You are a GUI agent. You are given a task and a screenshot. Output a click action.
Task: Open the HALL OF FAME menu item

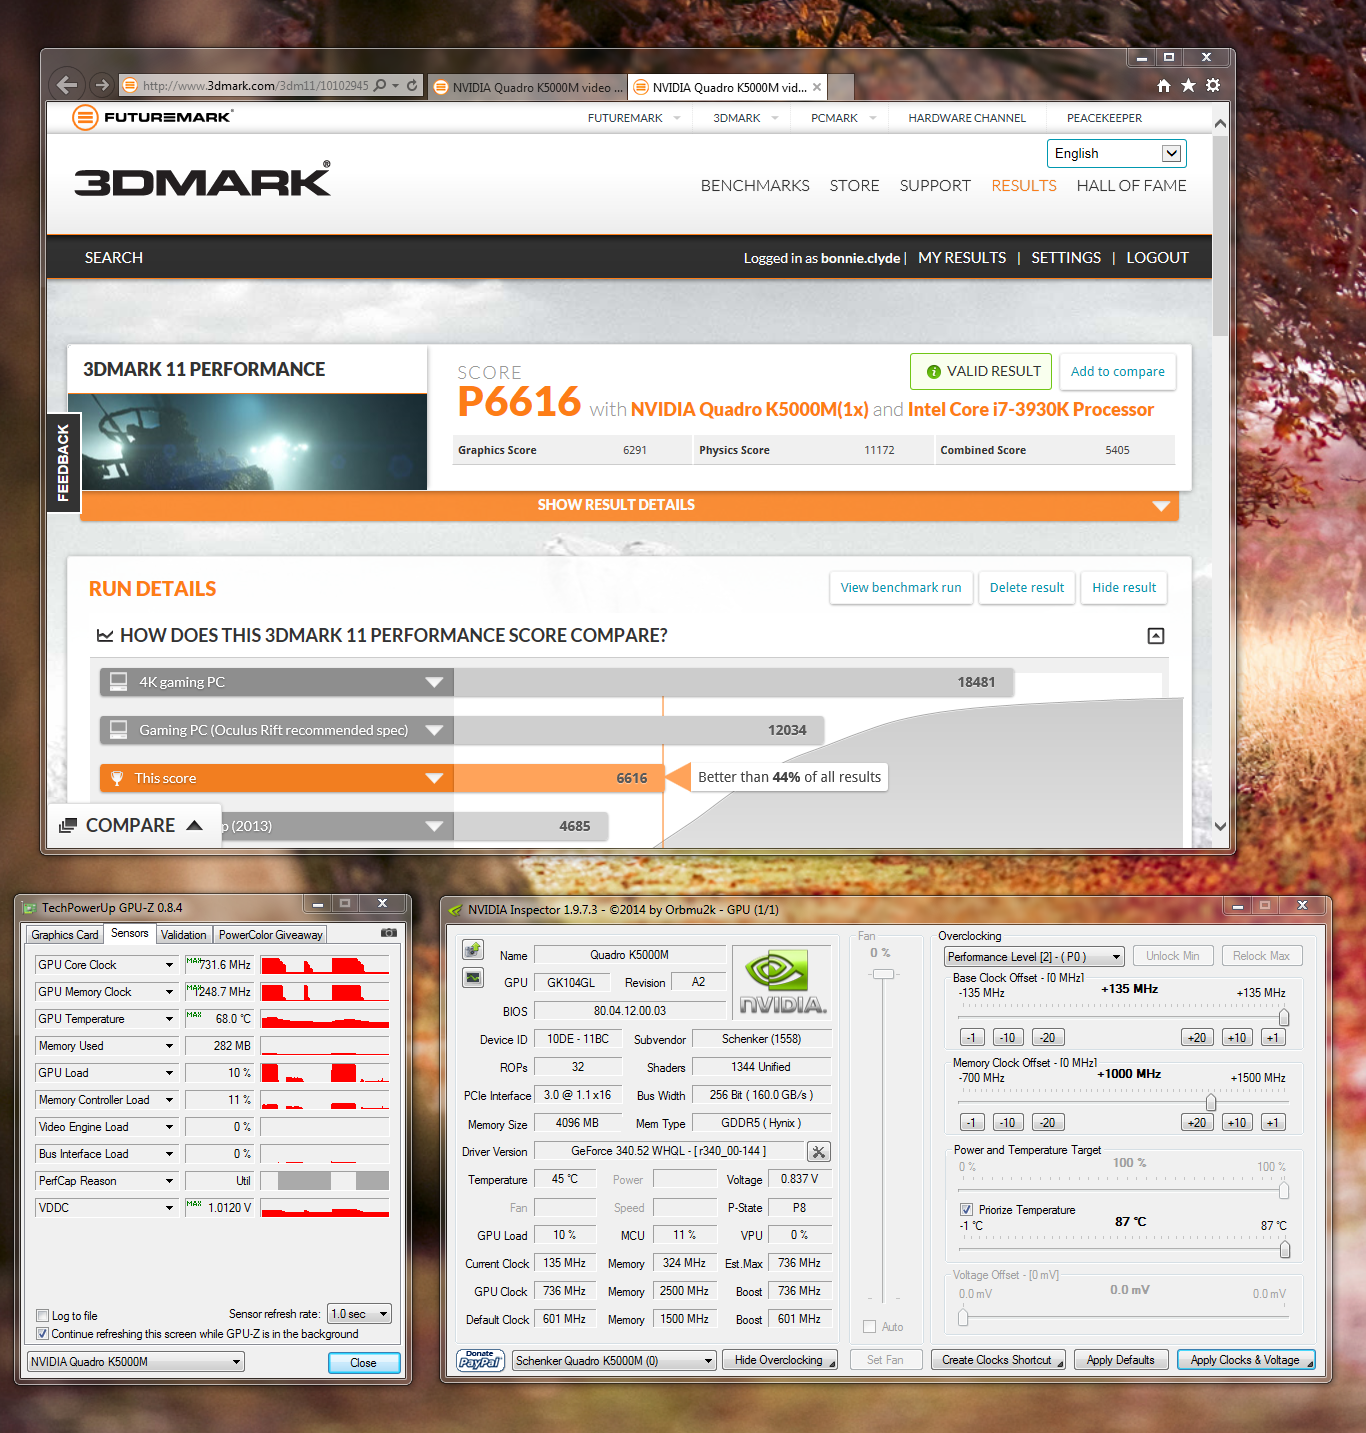coord(1131,186)
